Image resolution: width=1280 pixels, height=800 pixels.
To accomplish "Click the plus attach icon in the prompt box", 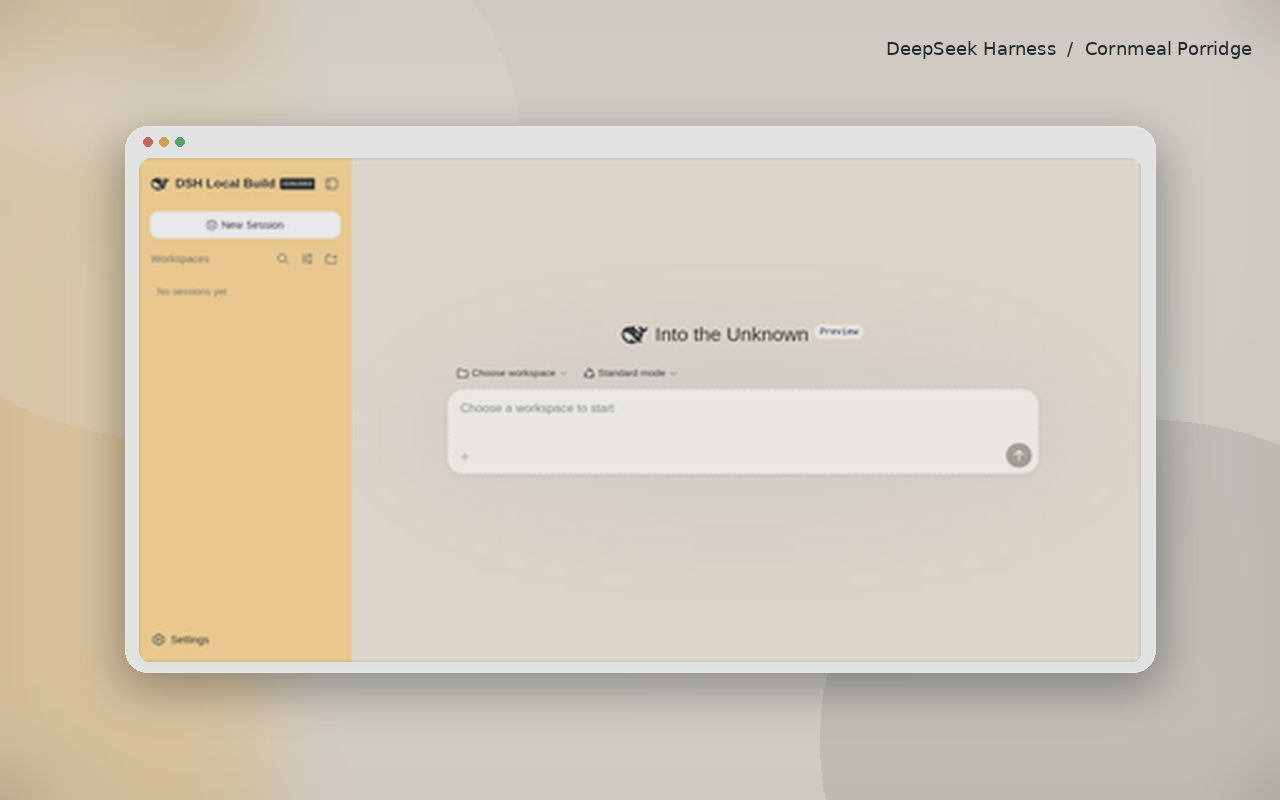I will 465,457.
